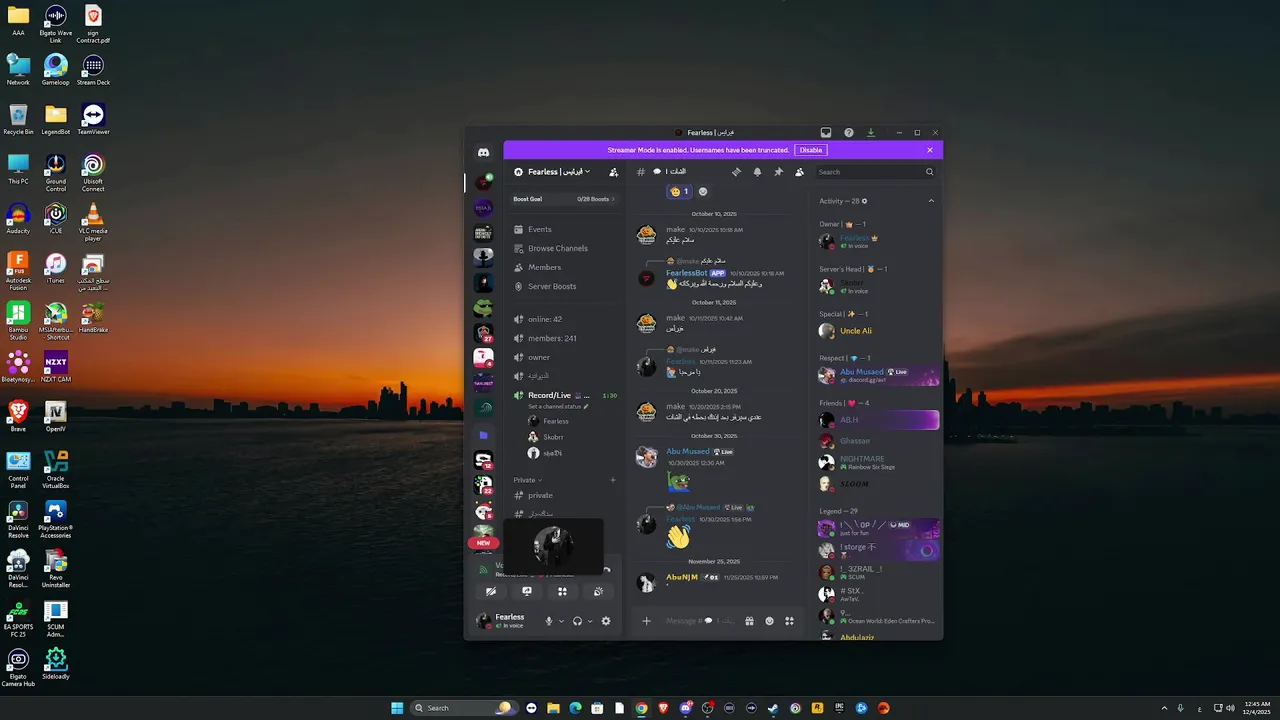The width and height of the screenshot is (1280, 720).
Task: Open the microphone input options arrow
Action: [561, 621]
